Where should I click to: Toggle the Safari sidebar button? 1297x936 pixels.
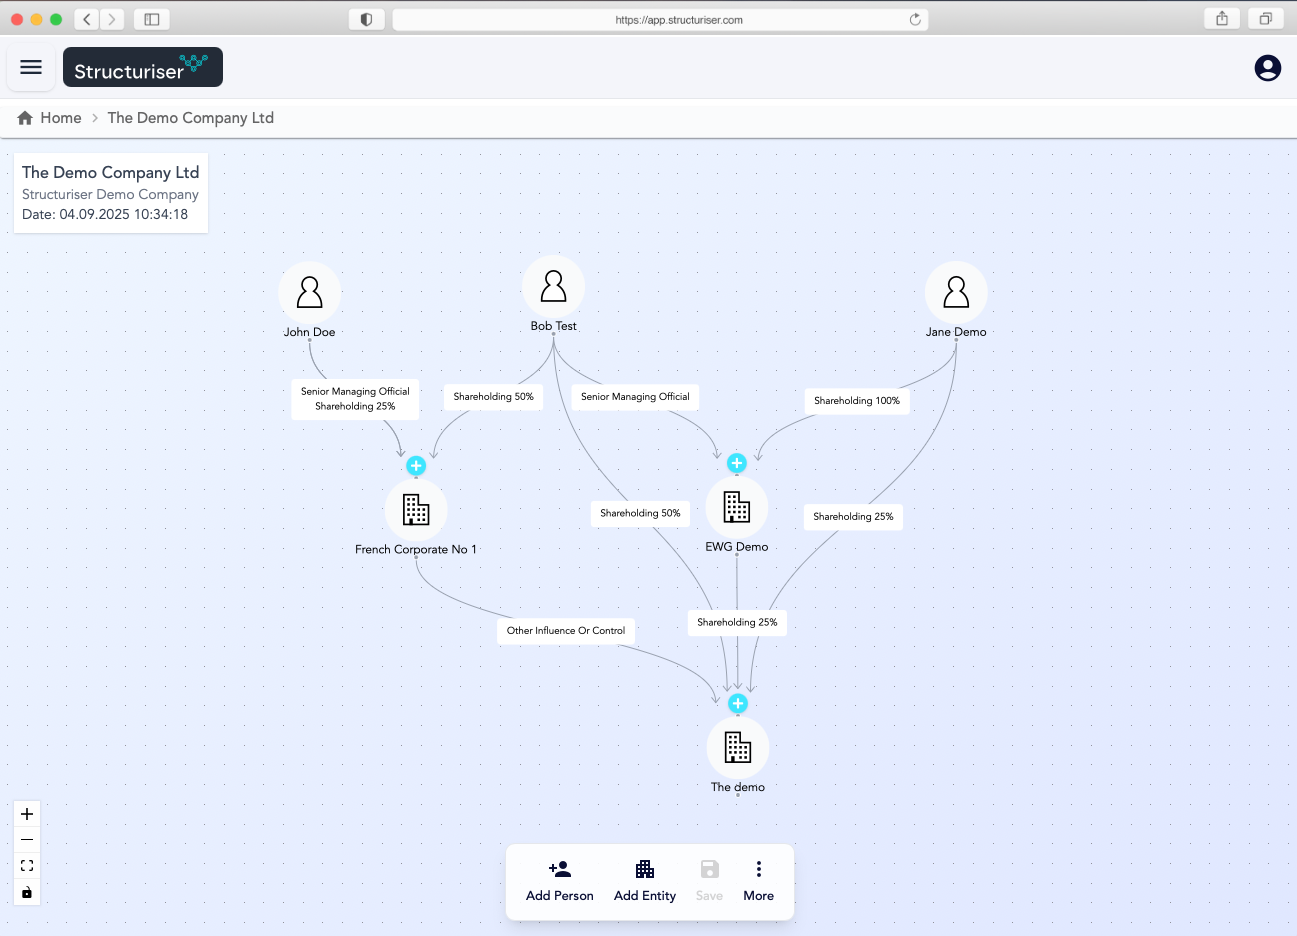click(x=152, y=19)
